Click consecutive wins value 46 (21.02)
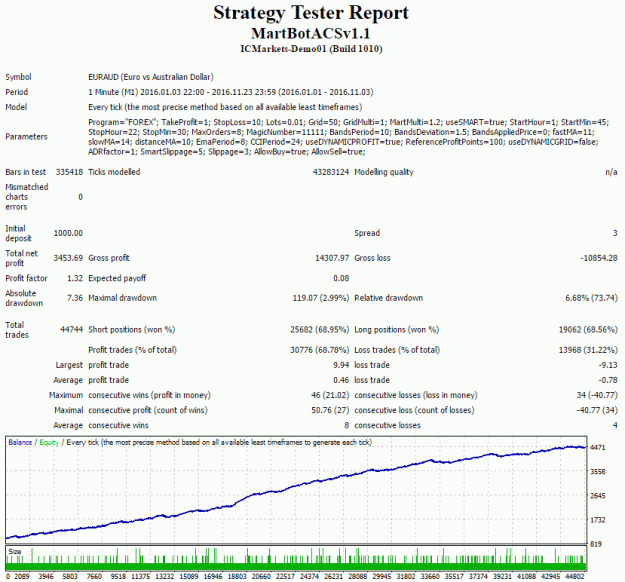Screen dimensions: 625x582 pos(330,395)
